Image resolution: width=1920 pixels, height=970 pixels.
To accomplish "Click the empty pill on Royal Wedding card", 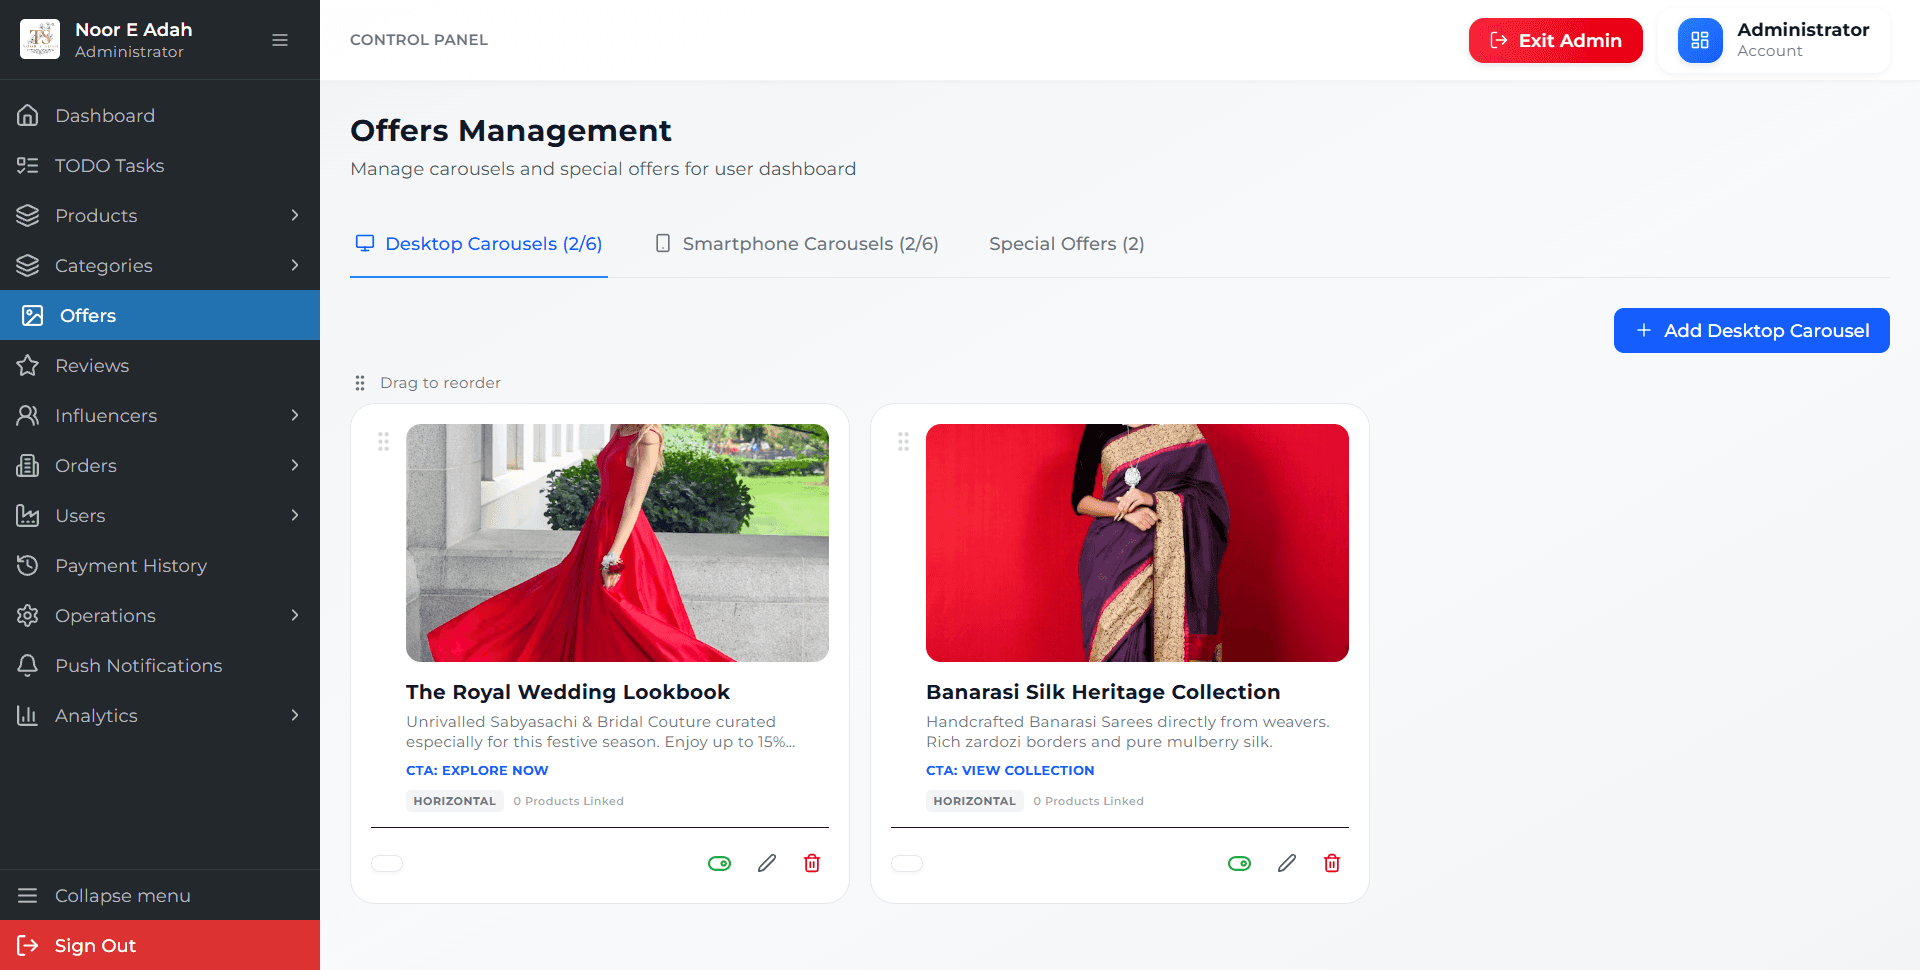I will [387, 863].
